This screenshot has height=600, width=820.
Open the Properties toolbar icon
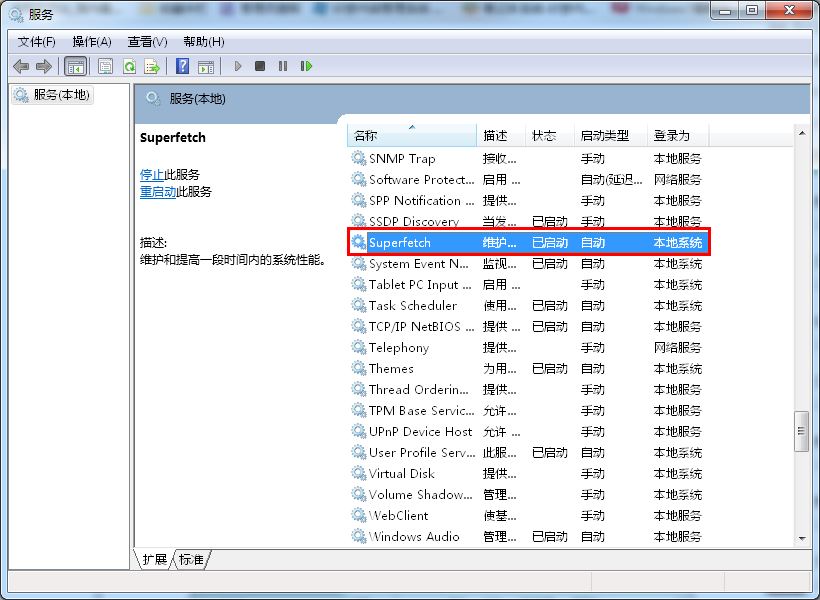(x=106, y=66)
